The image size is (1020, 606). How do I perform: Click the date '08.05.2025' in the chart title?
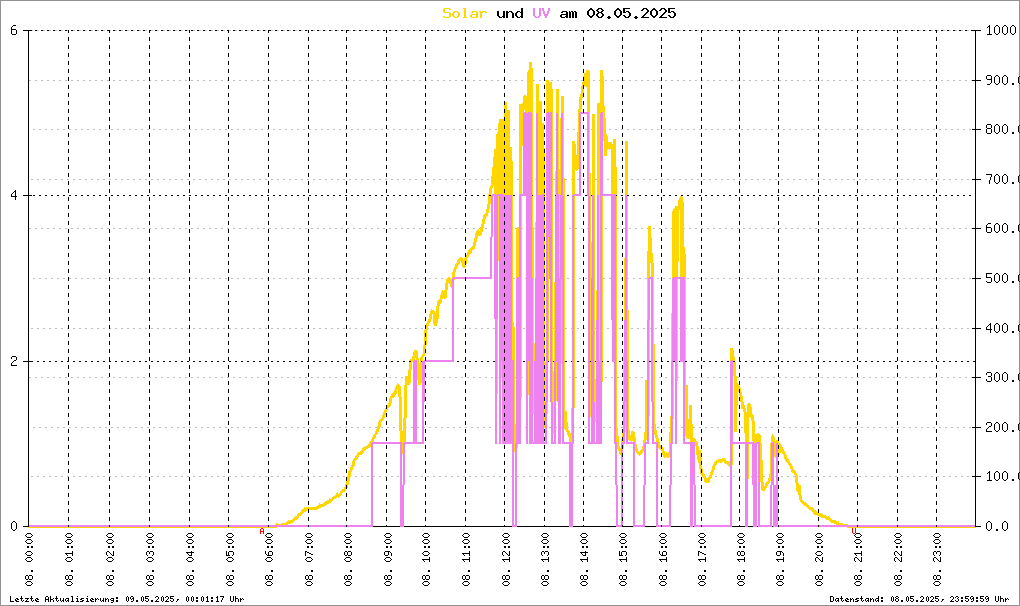631,13
